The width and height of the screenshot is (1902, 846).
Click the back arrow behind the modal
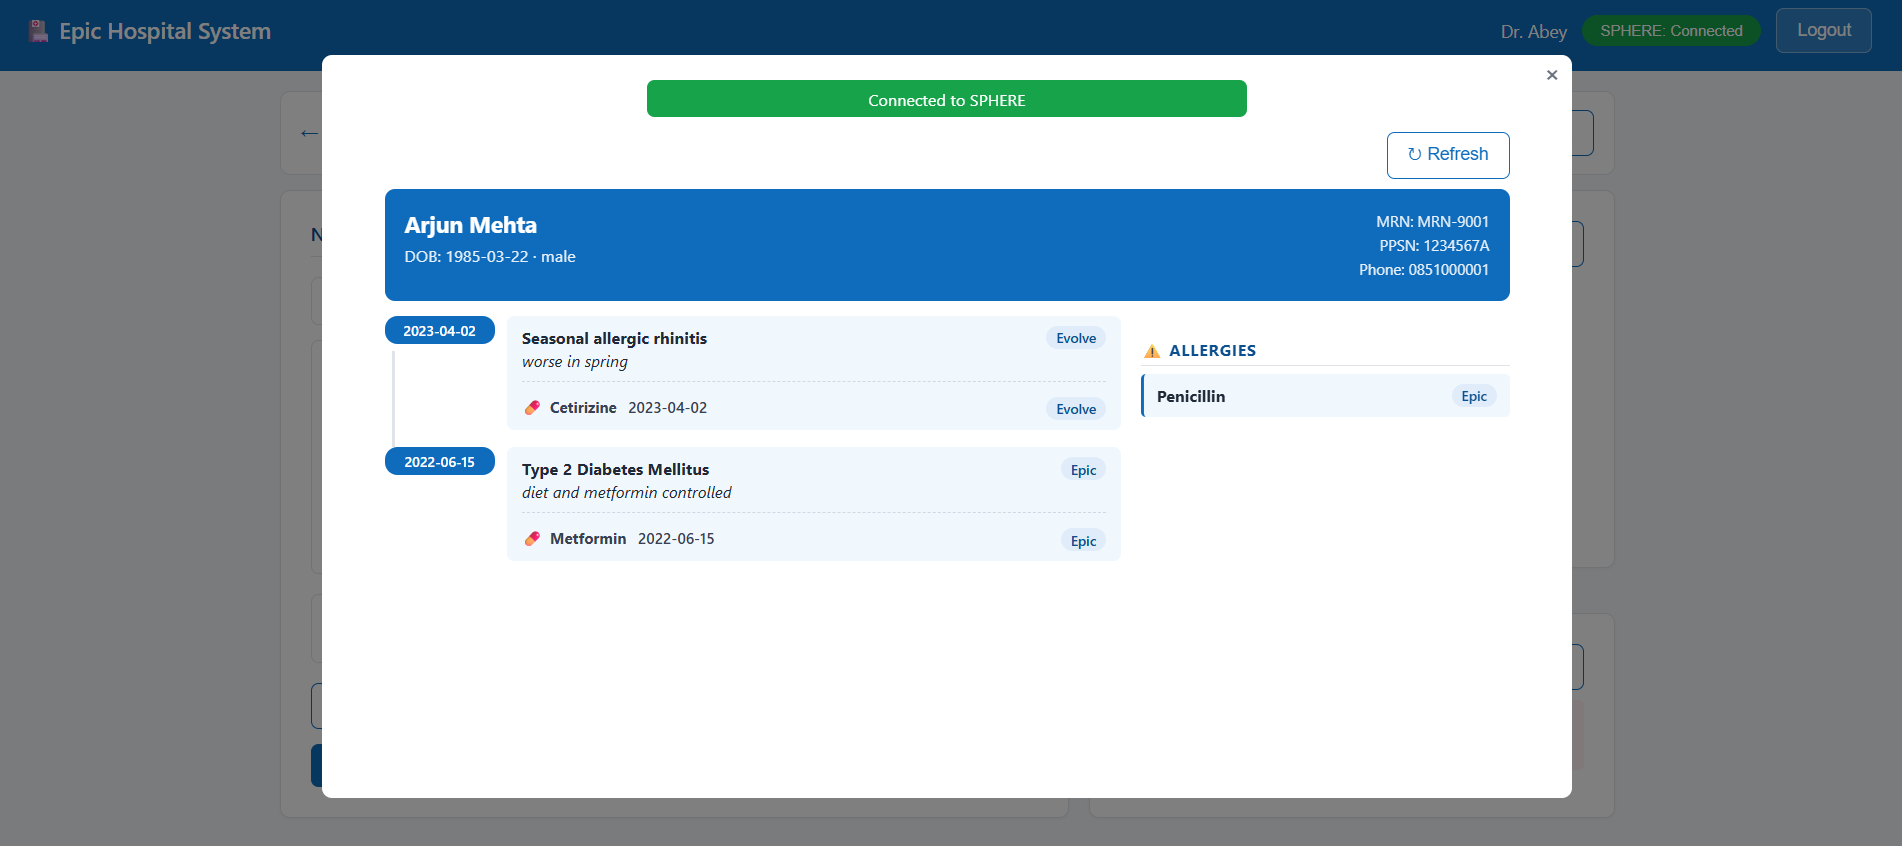point(309,133)
